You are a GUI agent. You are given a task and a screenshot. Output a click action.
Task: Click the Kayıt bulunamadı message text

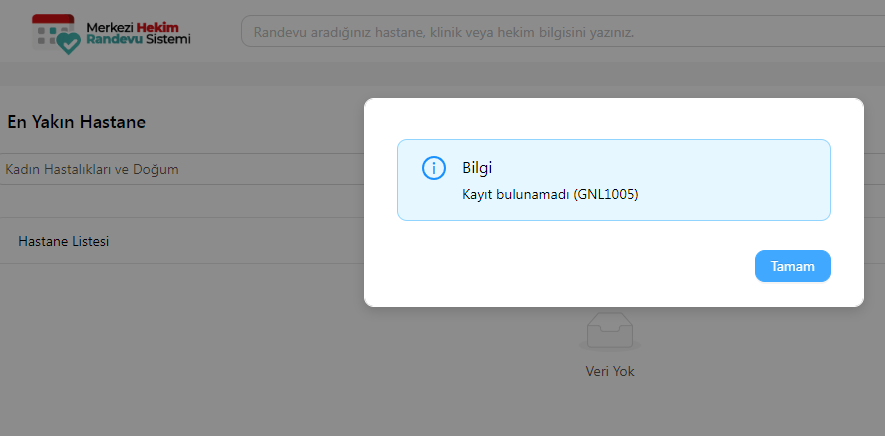click(516, 194)
